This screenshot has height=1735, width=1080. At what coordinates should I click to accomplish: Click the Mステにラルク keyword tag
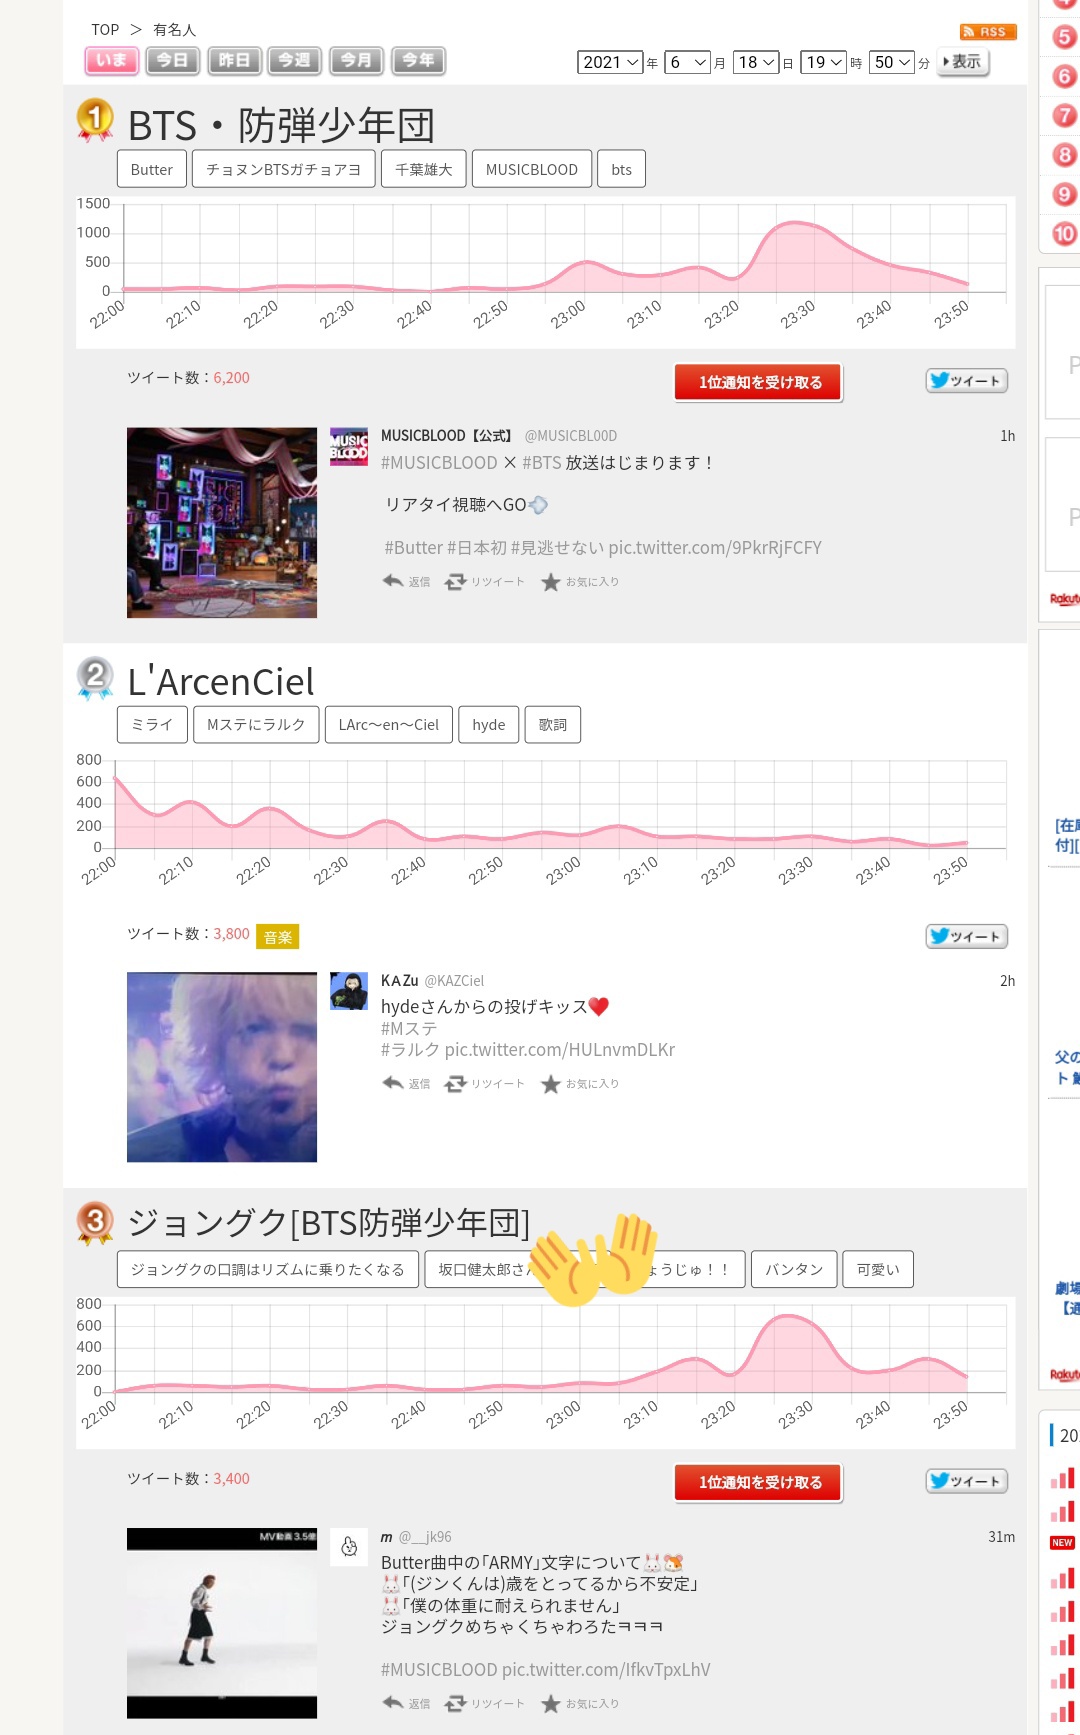256,724
